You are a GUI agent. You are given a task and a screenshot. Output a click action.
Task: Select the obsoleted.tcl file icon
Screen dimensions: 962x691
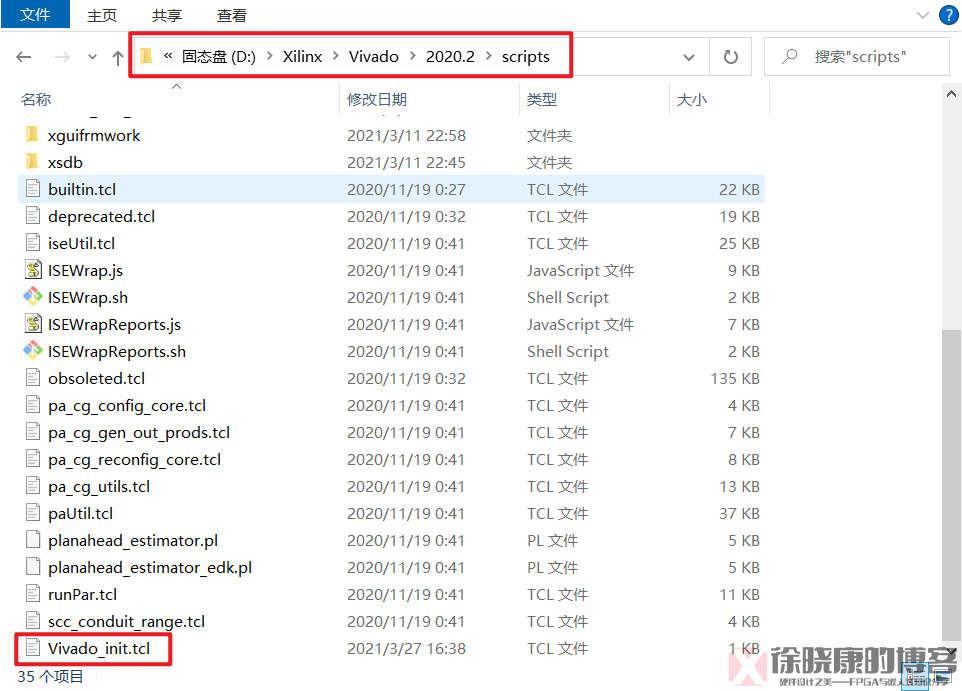pos(33,377)
